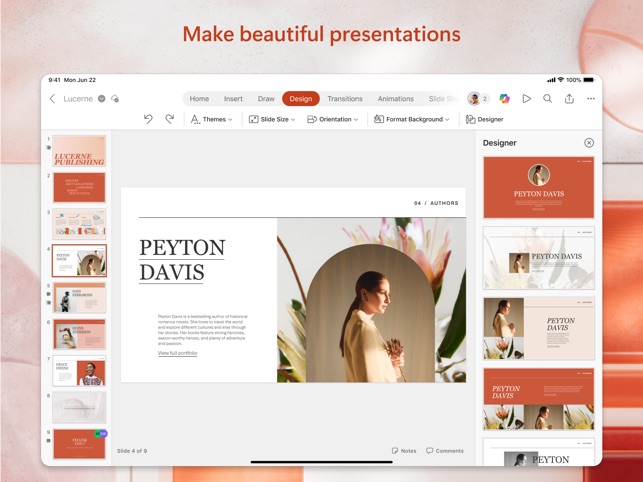Apply the faded floral background Designer layout

(x=538, y=258)
